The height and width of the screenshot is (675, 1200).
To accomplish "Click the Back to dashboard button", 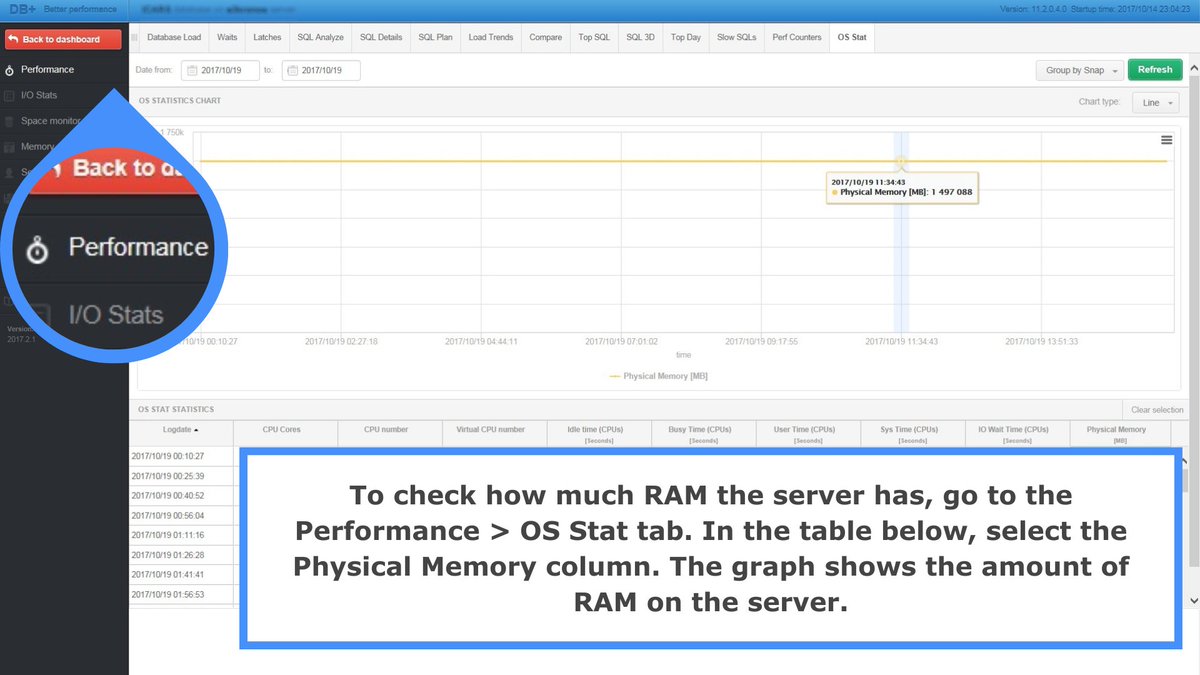I will pyautogui.click(x=63, y=39).
